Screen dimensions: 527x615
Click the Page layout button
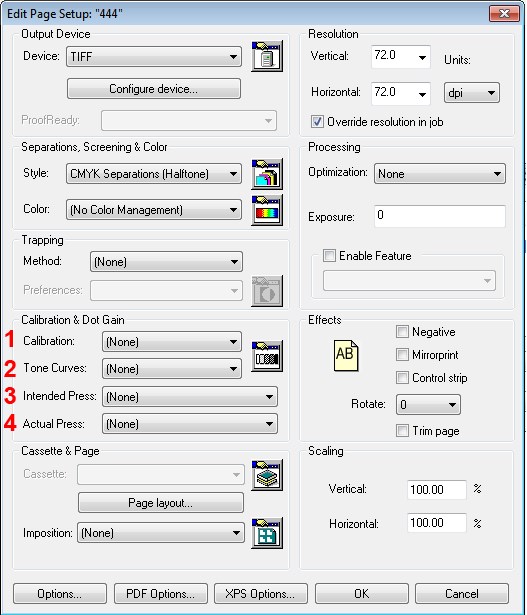[x=161, y=503]
